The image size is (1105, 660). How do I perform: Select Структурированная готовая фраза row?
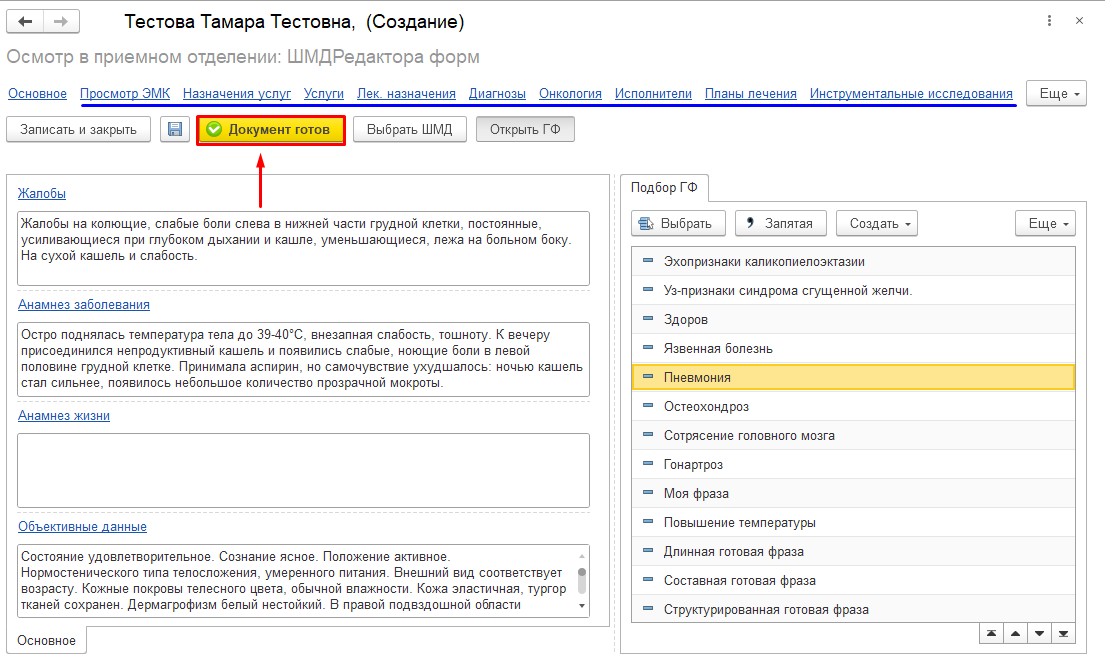pyautogui.click(x=853, y=609)
